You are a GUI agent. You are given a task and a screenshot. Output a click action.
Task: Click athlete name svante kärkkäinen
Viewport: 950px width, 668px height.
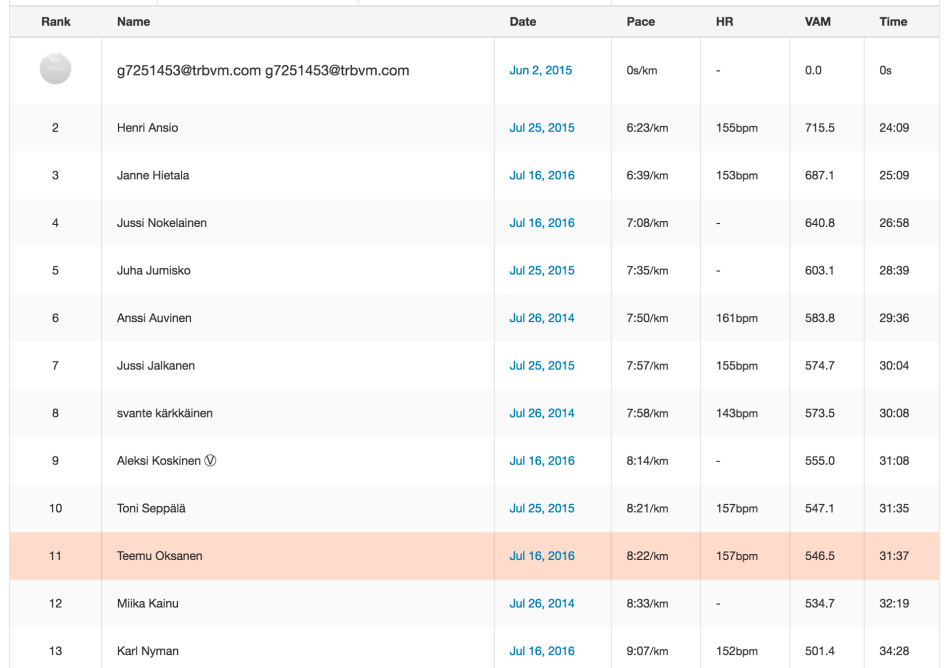tap(164, 413)
